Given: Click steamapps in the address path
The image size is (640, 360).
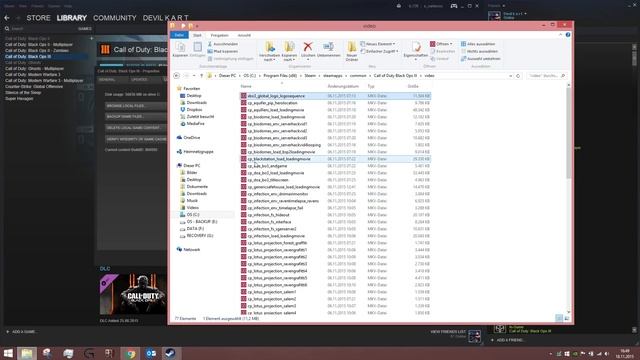Looking at the screenshot, I should point(333,76).
